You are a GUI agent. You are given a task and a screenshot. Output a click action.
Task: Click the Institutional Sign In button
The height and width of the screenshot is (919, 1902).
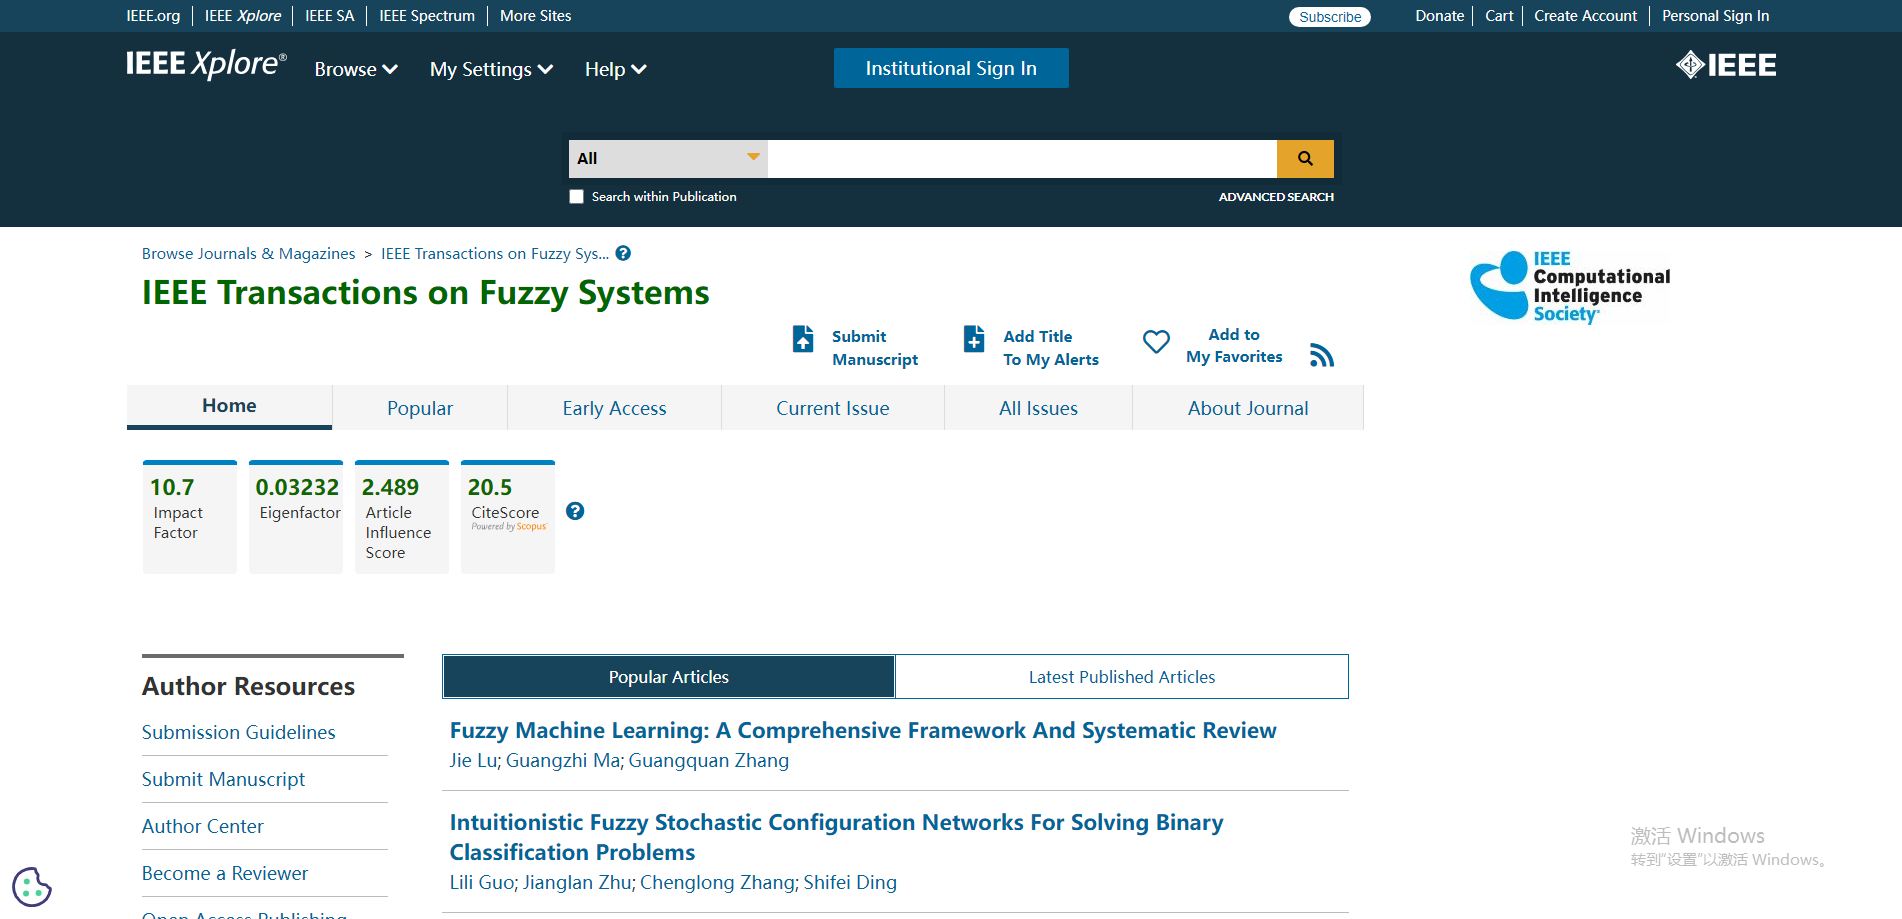pos(951,68)
